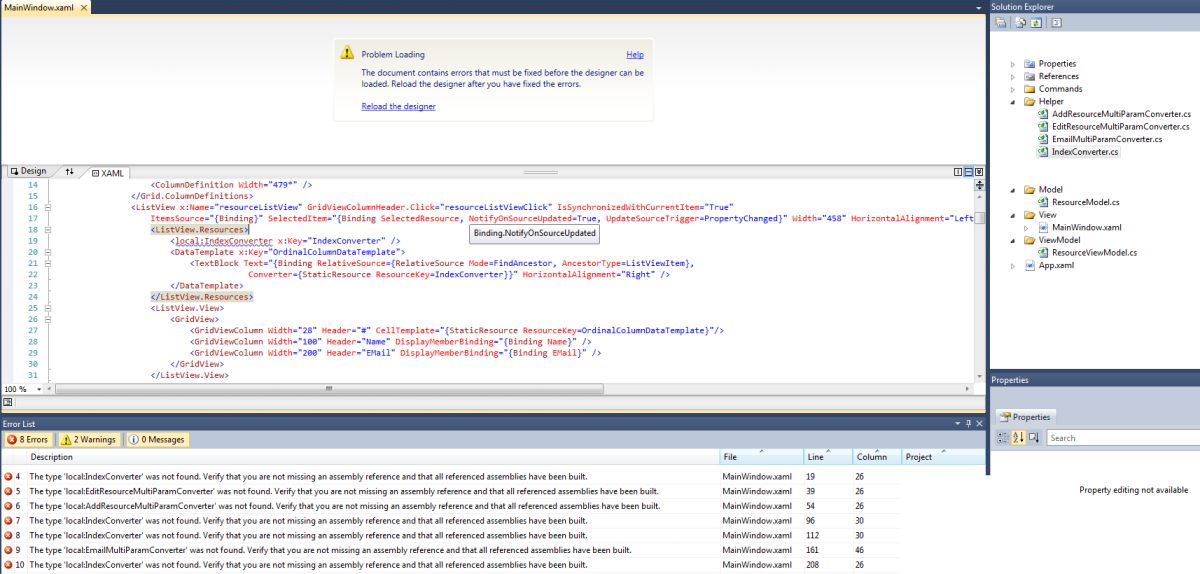1200x574 pixels.
Task: Click the error icon for error 4
Action: coord(8,477)
